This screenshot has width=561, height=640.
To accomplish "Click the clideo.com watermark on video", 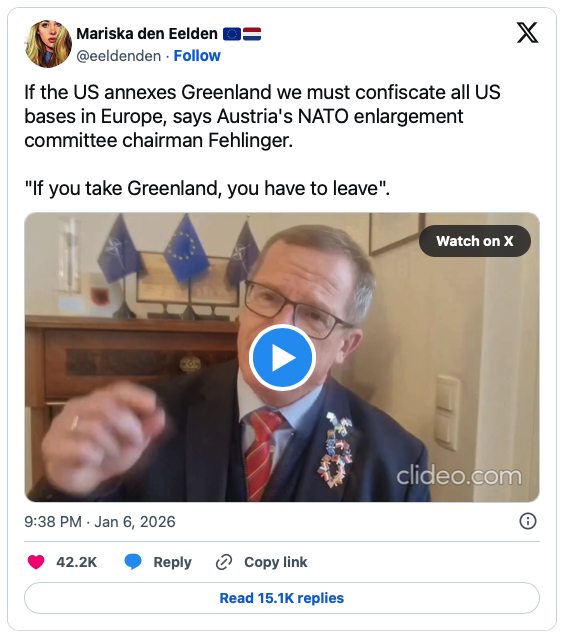I will coord(459,476).
